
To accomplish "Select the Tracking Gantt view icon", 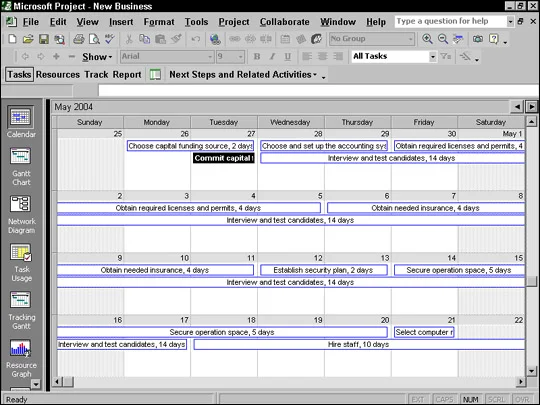I will pyautogui.click(x=21, y=300).
